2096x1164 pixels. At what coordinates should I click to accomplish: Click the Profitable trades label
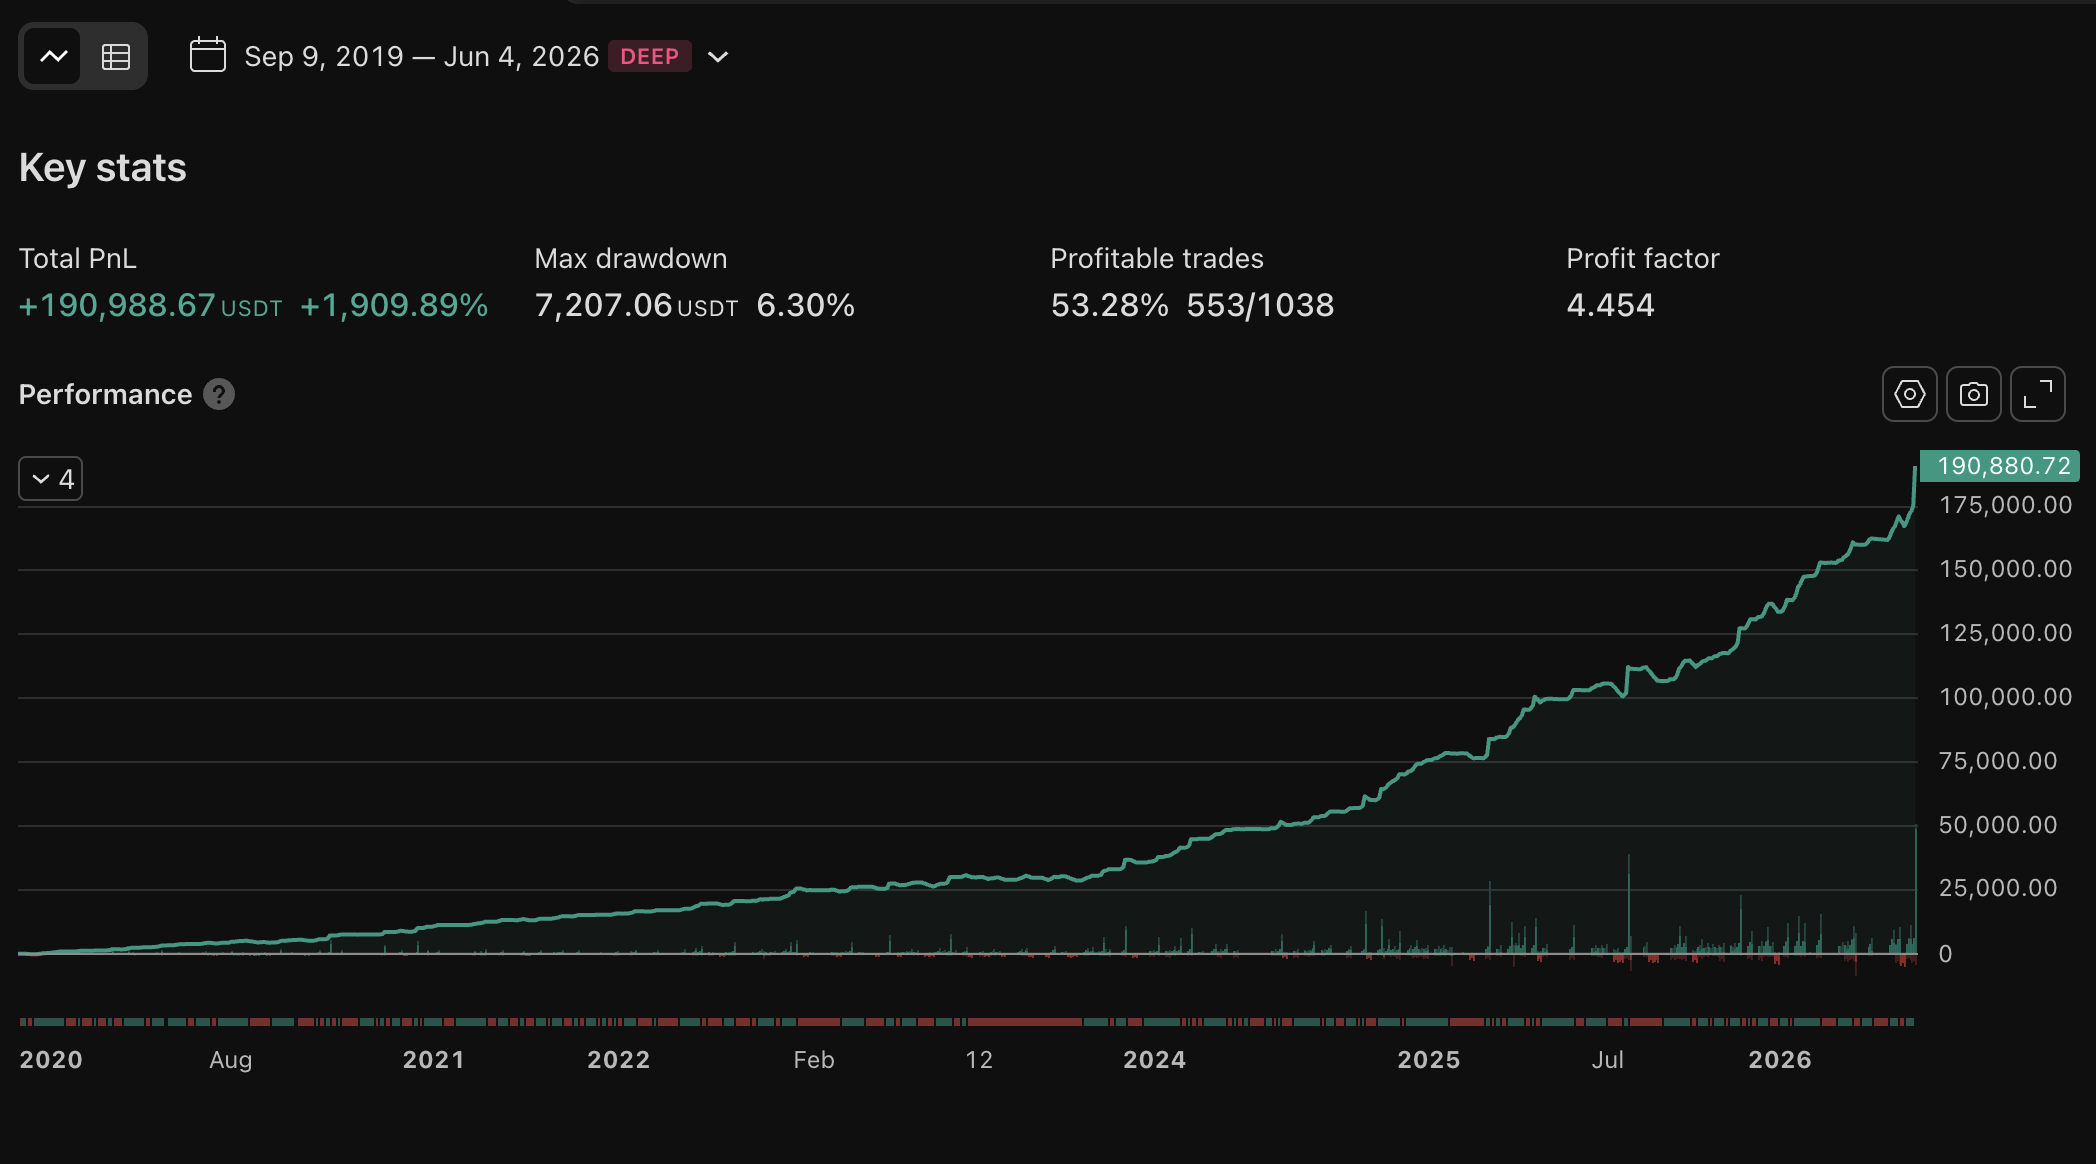[x=1157, y=259]
